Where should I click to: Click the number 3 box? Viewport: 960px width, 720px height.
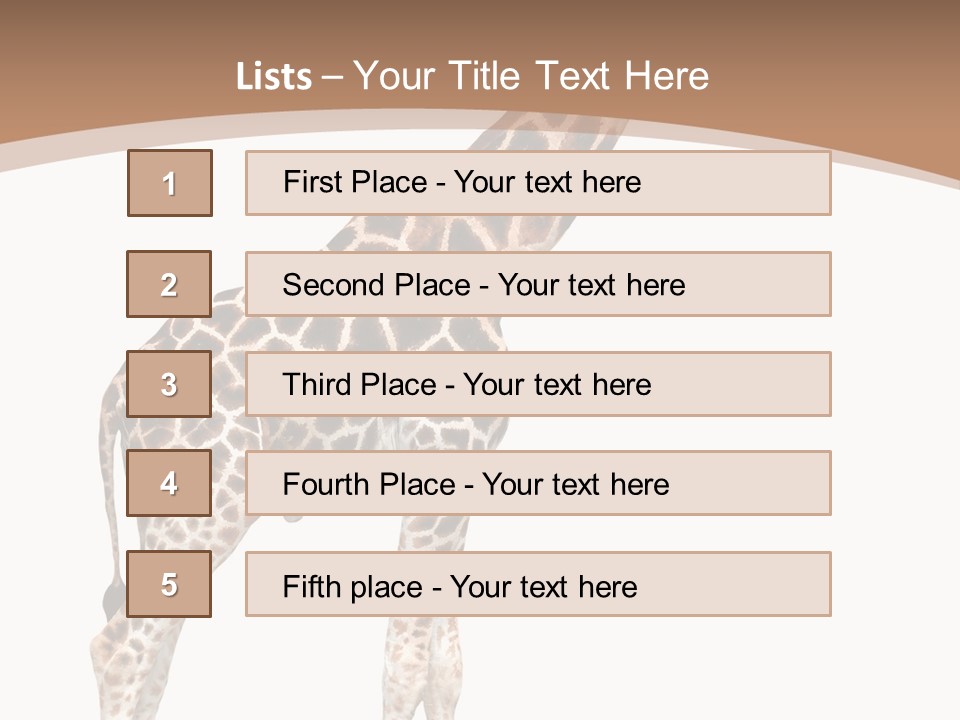(x=170, y=384)
